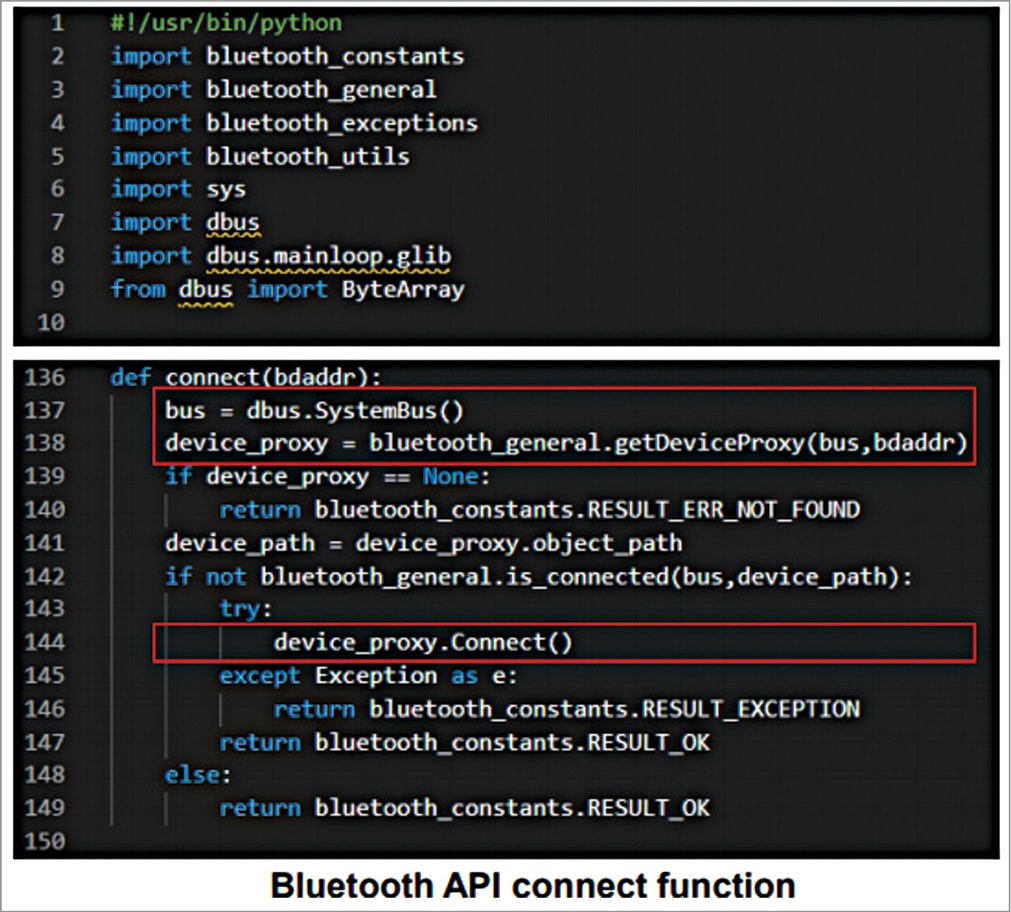Click line number 150 in the gutter

tap(44, 841)
